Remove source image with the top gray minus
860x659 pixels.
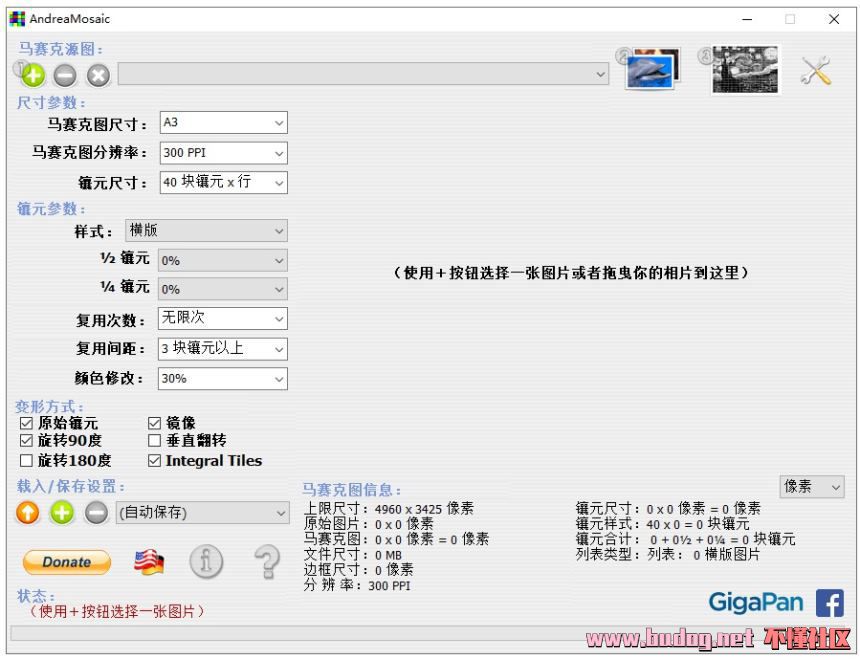click(x=65, y=76)
